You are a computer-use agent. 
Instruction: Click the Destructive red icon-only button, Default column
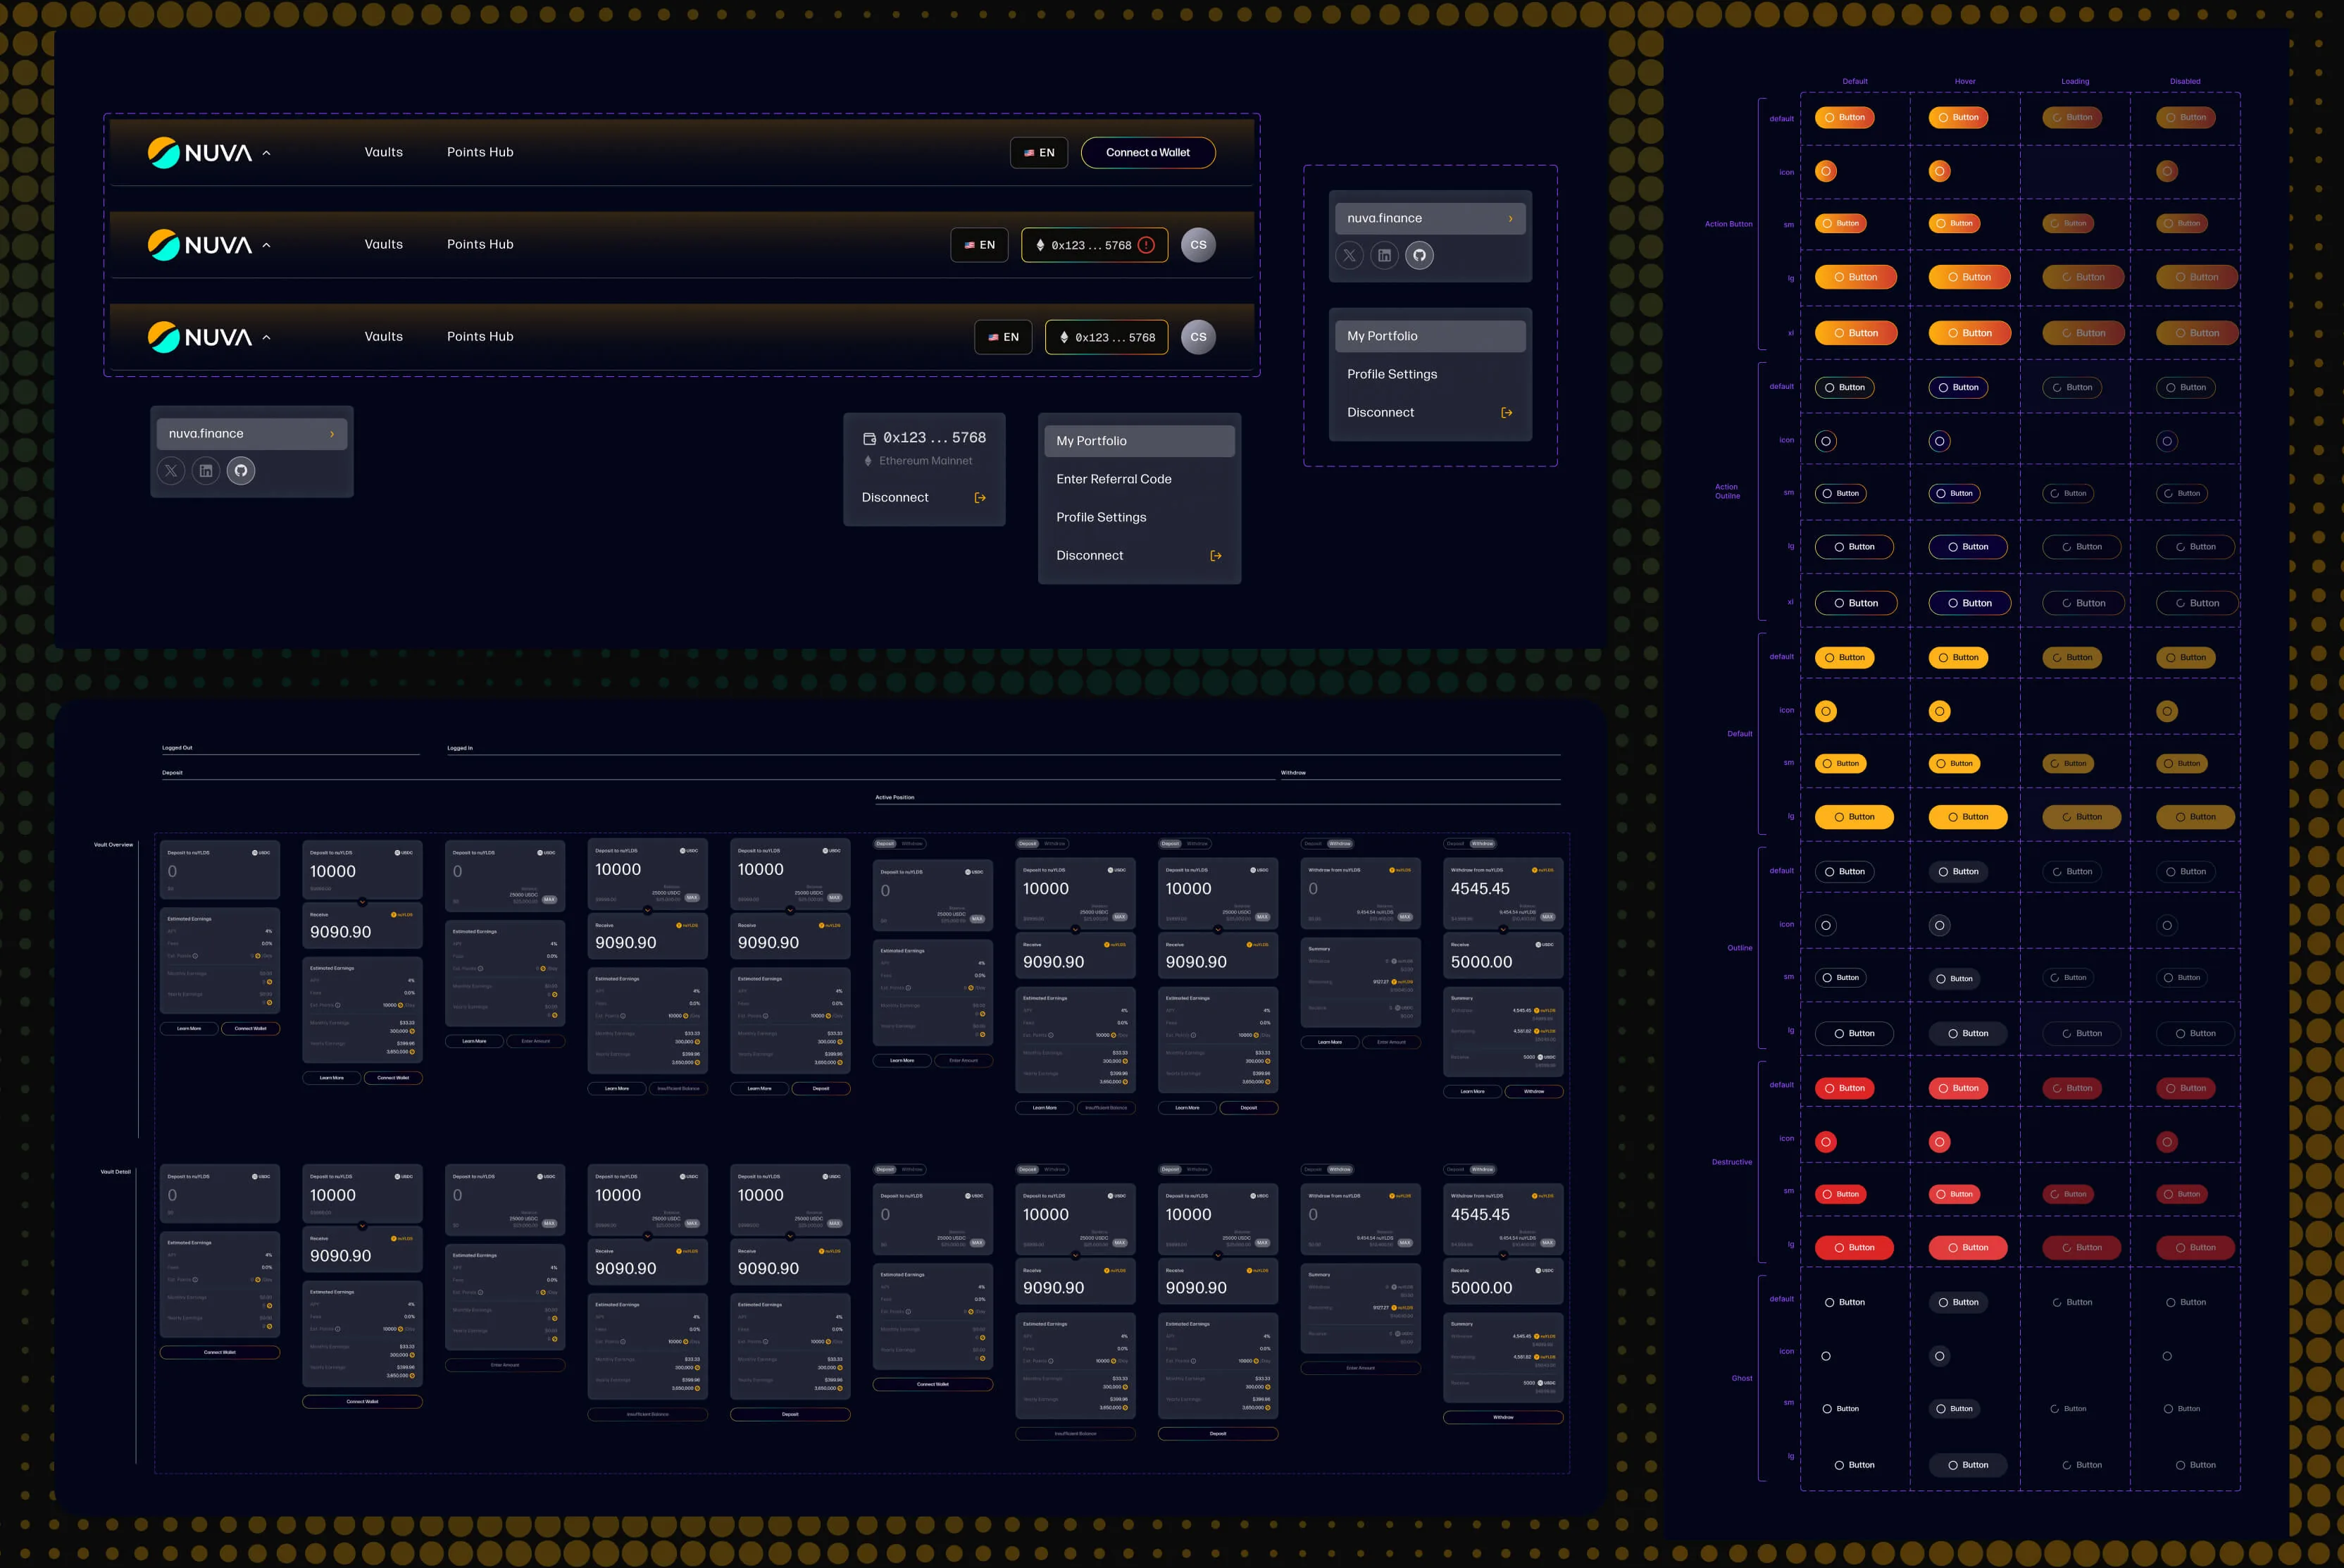tap(1826, 1142)
